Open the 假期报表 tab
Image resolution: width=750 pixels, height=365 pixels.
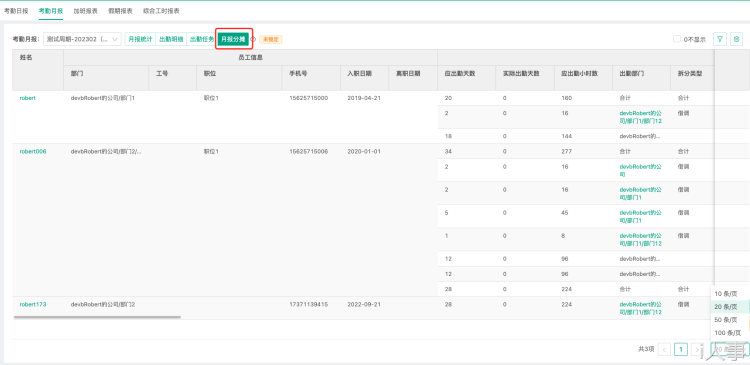[121, 11]
